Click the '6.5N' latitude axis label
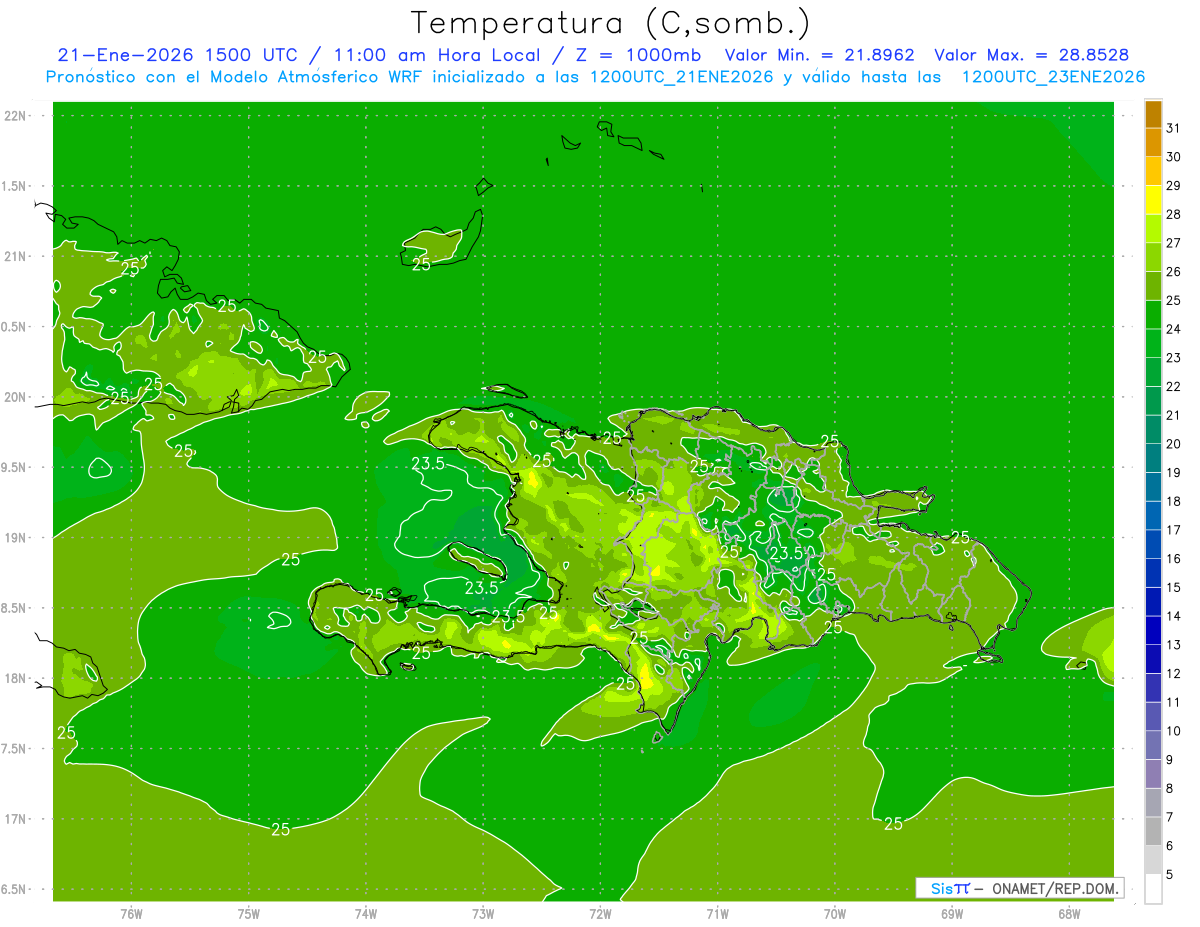Image resolution: width=1200 pixels, height=927 pixels. click(x=15, y=890)
